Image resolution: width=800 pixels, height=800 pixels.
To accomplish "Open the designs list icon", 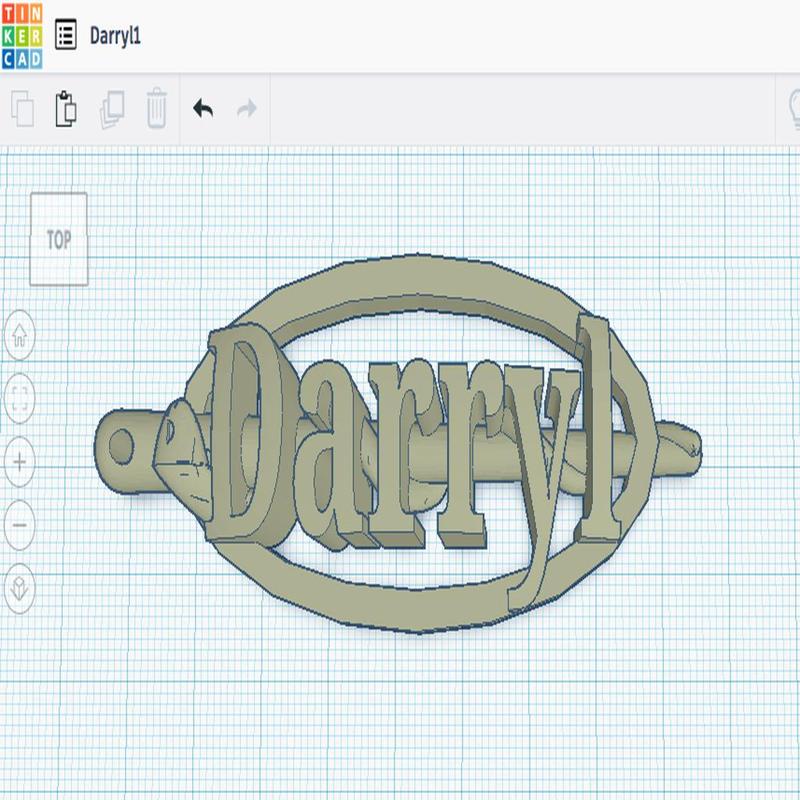I will click(66, 35).
